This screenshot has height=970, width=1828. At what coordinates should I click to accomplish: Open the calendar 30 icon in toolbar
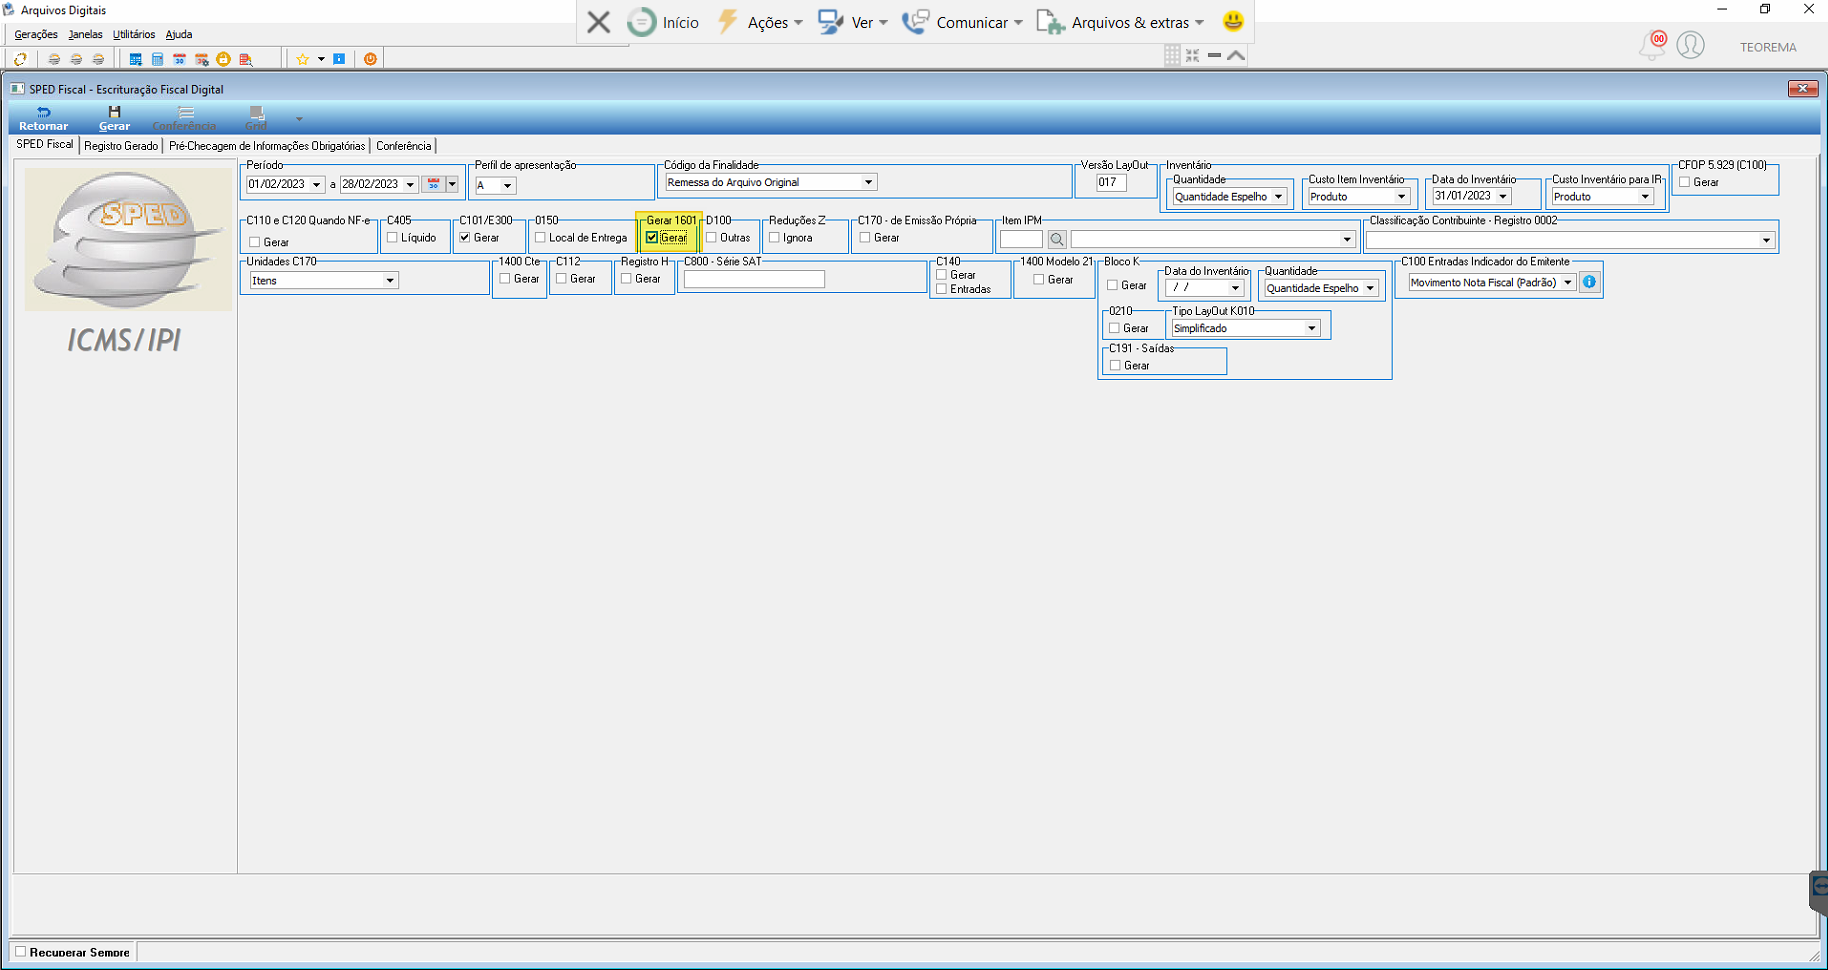[179, 59]
